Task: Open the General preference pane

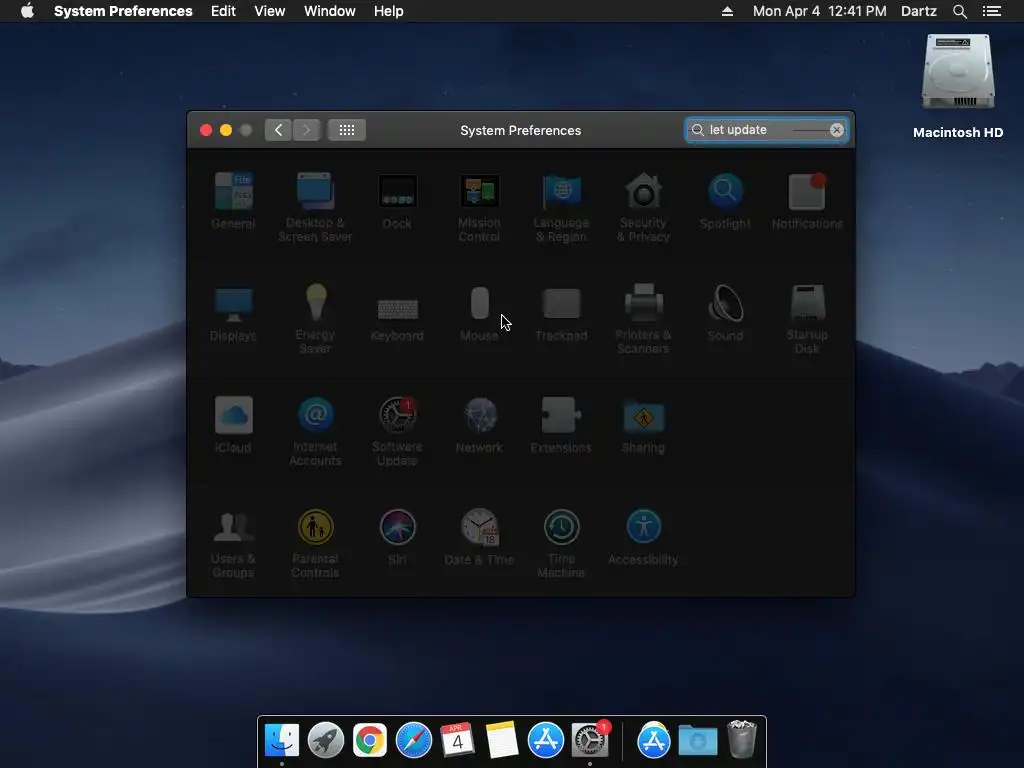Action: 233,200
